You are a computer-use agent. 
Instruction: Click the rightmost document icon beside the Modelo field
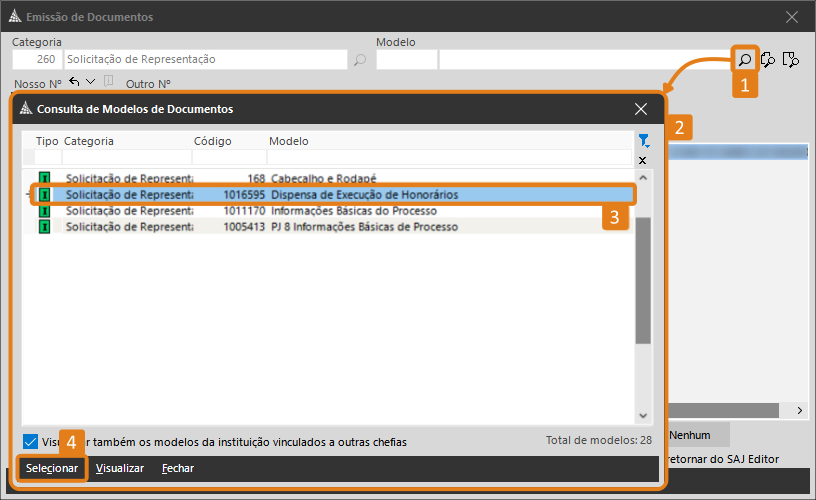[791, 60]
